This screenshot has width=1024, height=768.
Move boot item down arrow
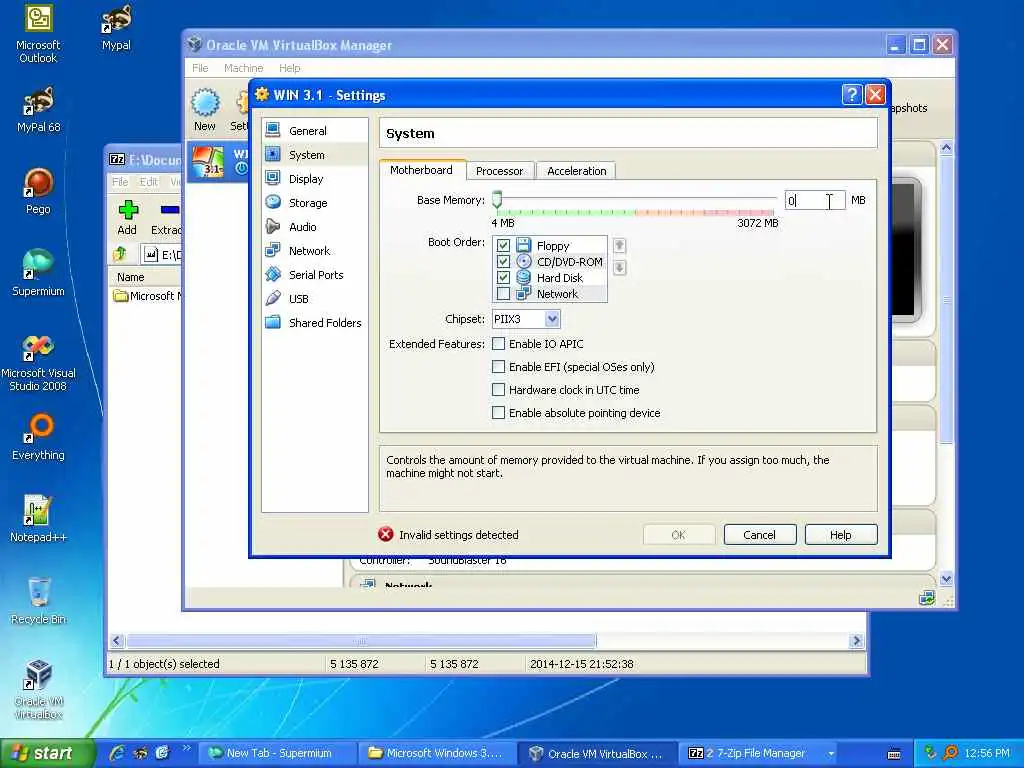619,268
